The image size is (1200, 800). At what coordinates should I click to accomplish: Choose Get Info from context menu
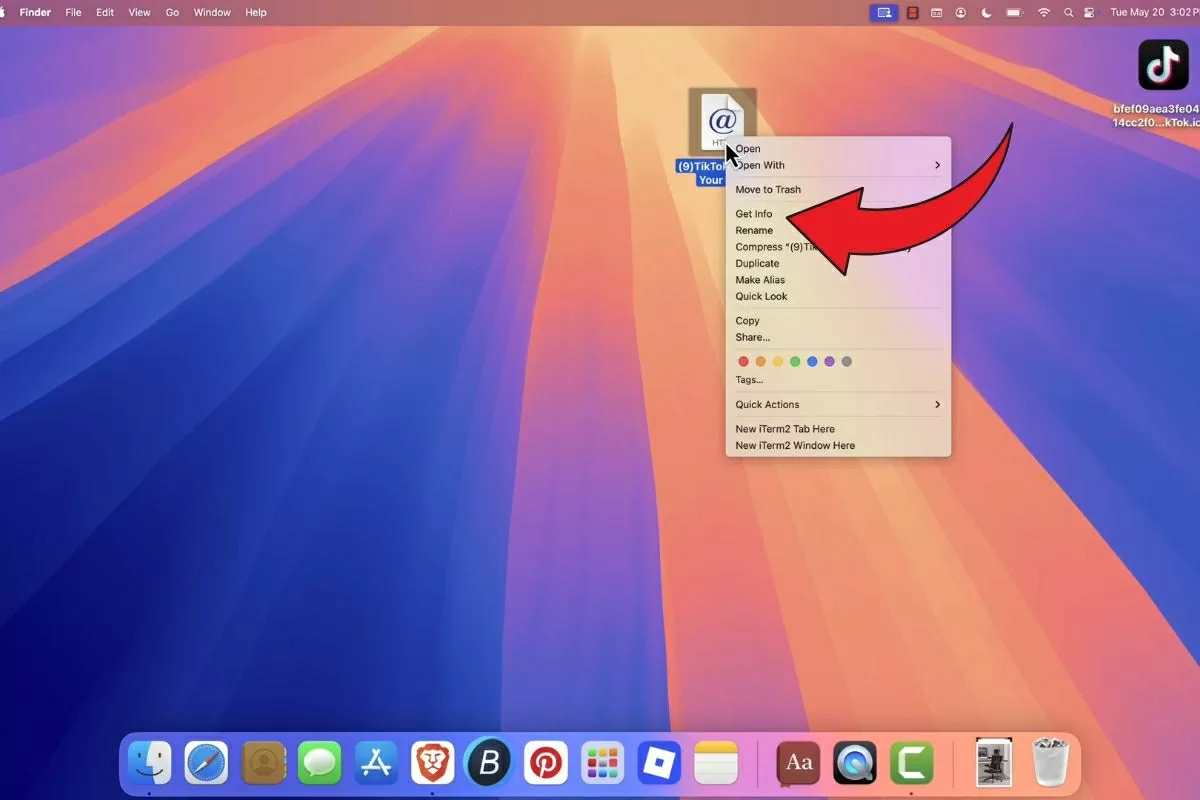pos(754,214)
